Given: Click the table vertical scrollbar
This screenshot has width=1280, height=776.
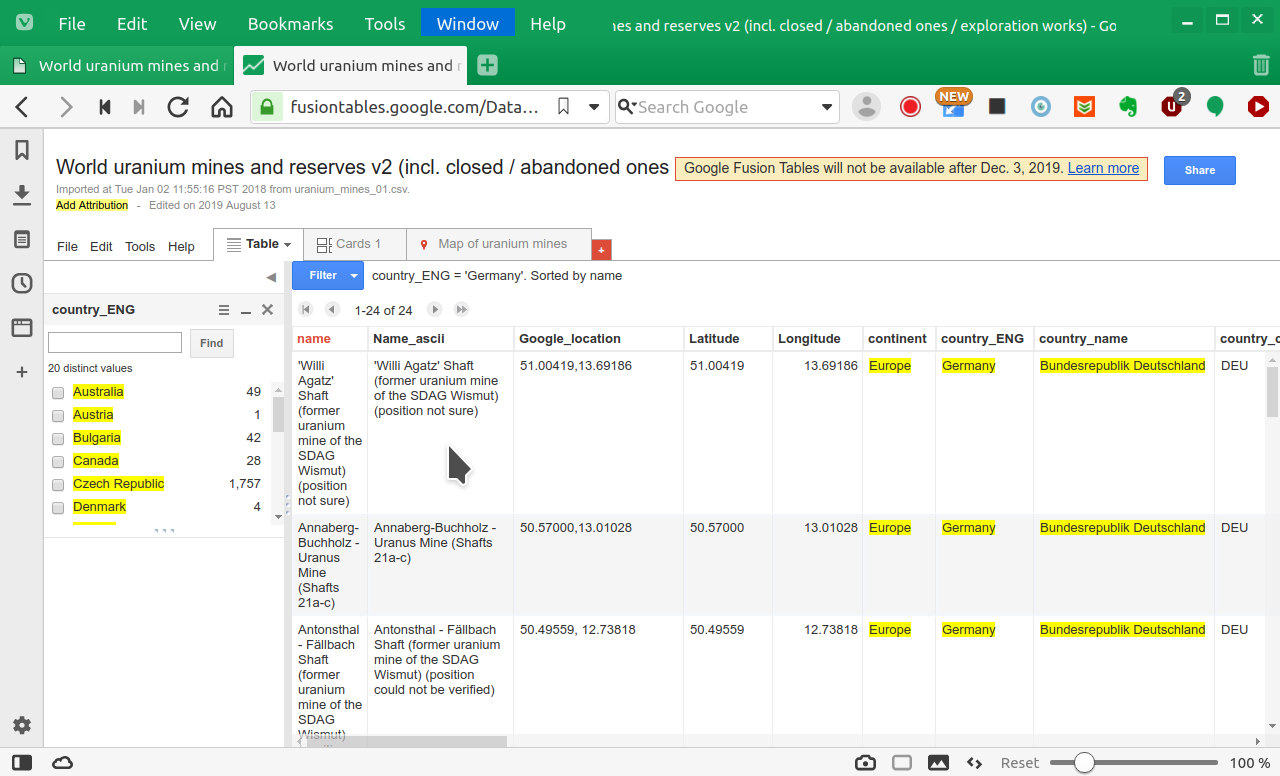Looking at the screenshot, I should coord(1272,391).
